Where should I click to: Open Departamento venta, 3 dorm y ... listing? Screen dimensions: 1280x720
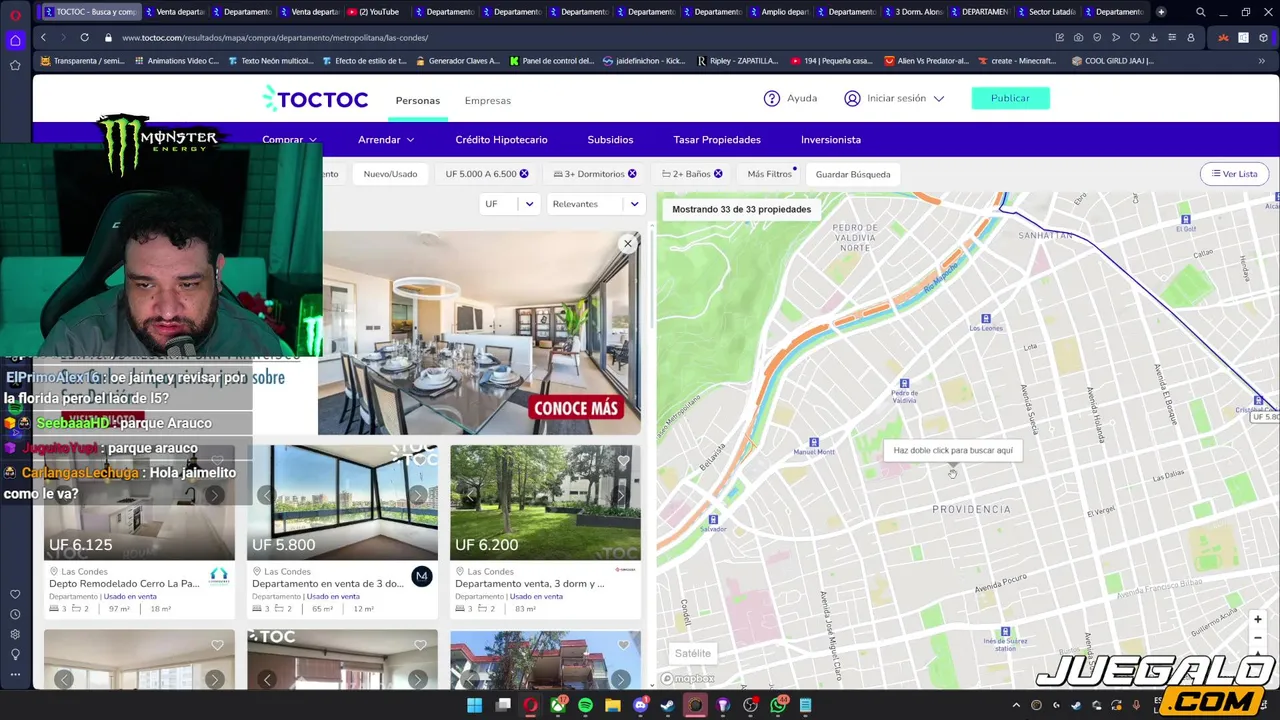pos(530,583)
